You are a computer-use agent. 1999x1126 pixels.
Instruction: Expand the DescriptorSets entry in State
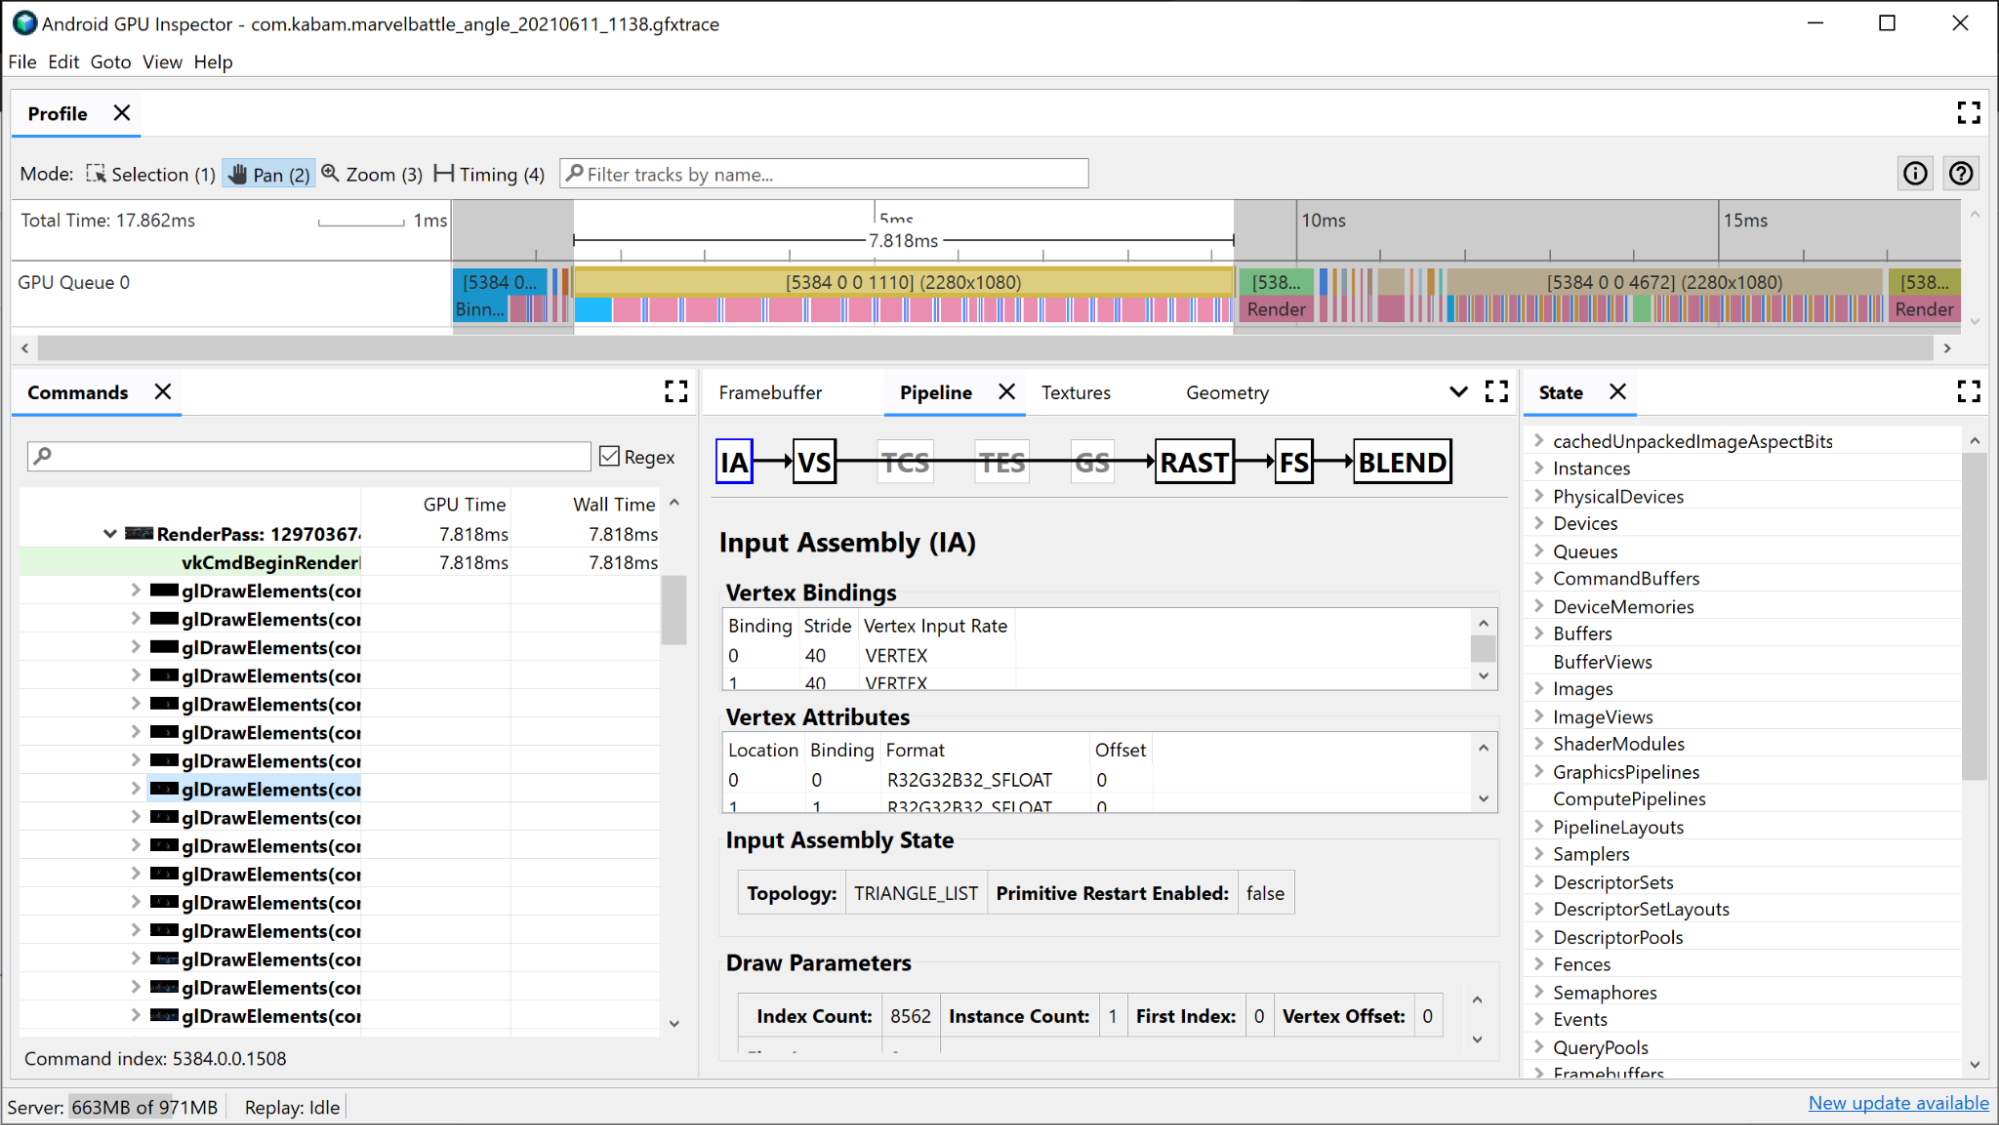pyautogui.click(x=1539, y=880)
